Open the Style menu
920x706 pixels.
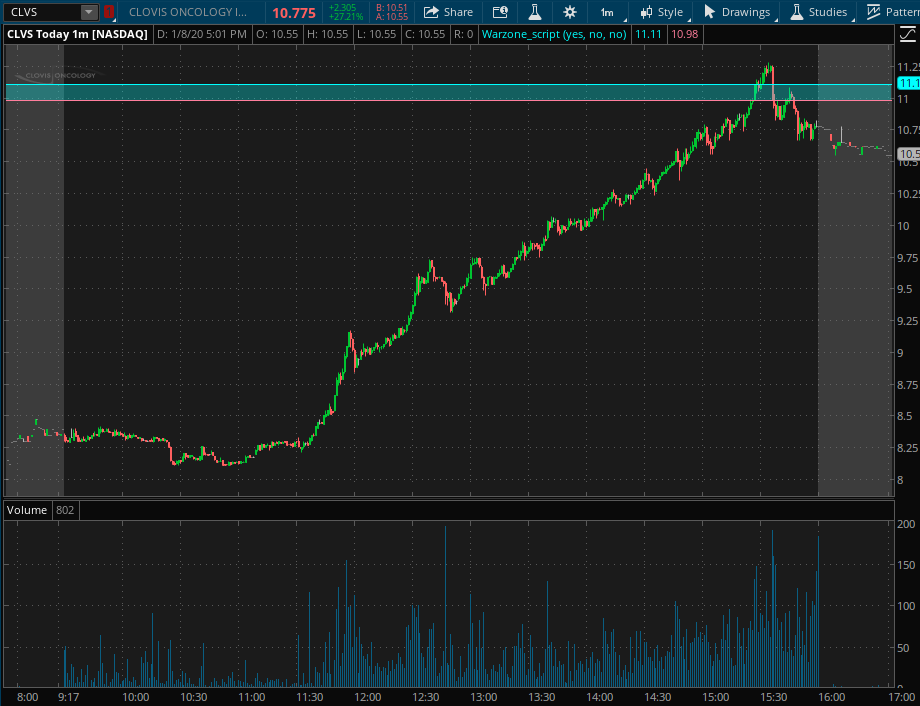tap(661, 12)
